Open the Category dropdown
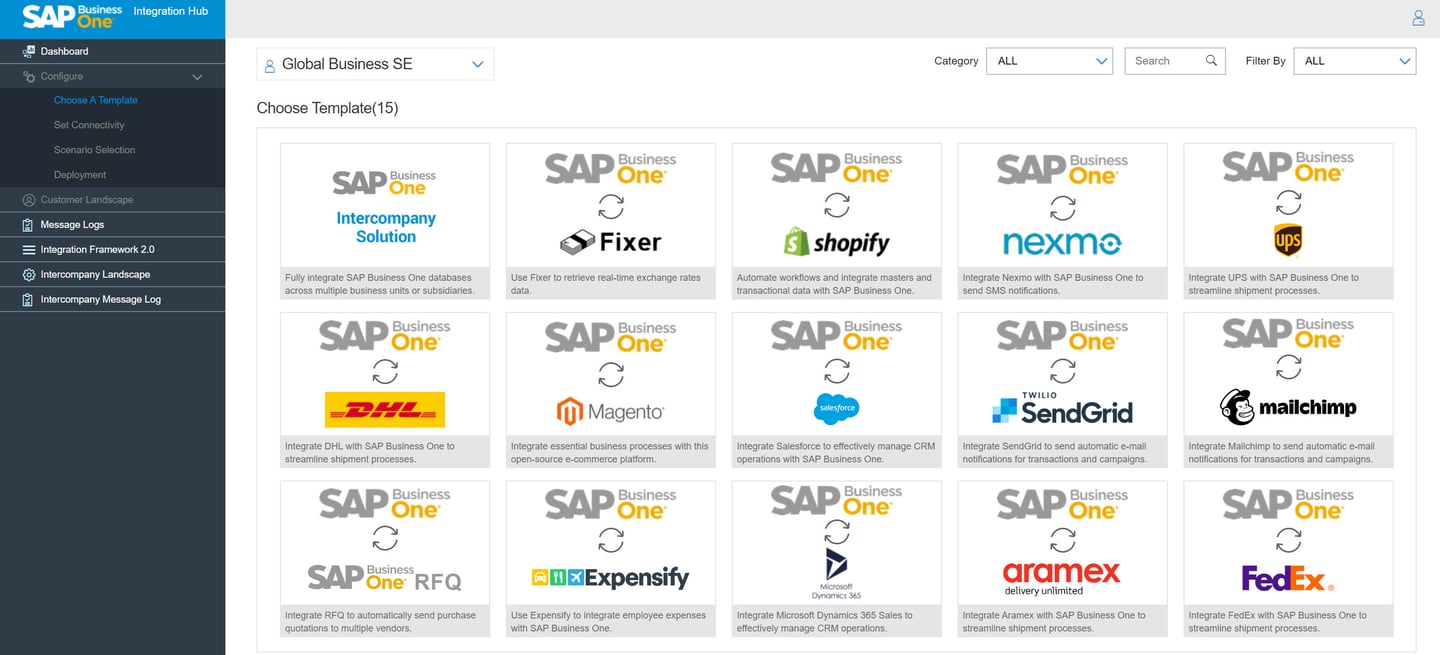This screenshot has height=655, width=1440. [1049, 61]
